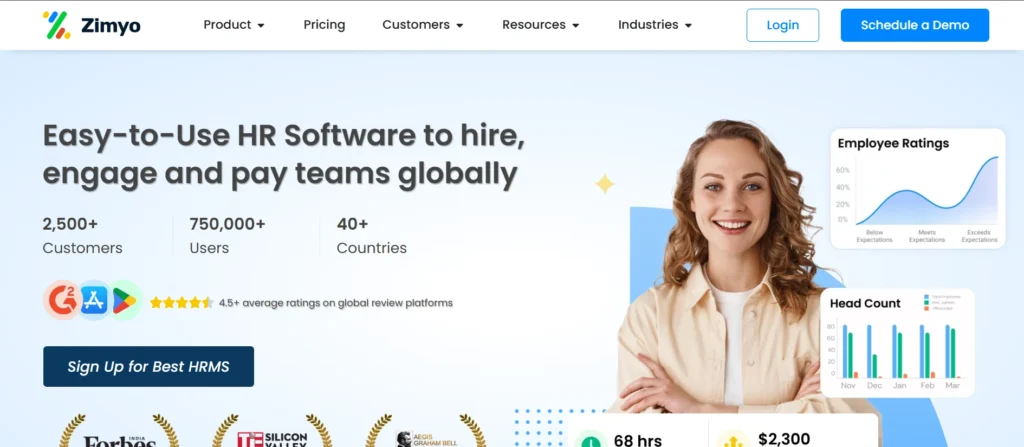Viewport: 1024px width, 447px height.
Task: Expand the Customers dropdown menu
Action: coord(422,25)
